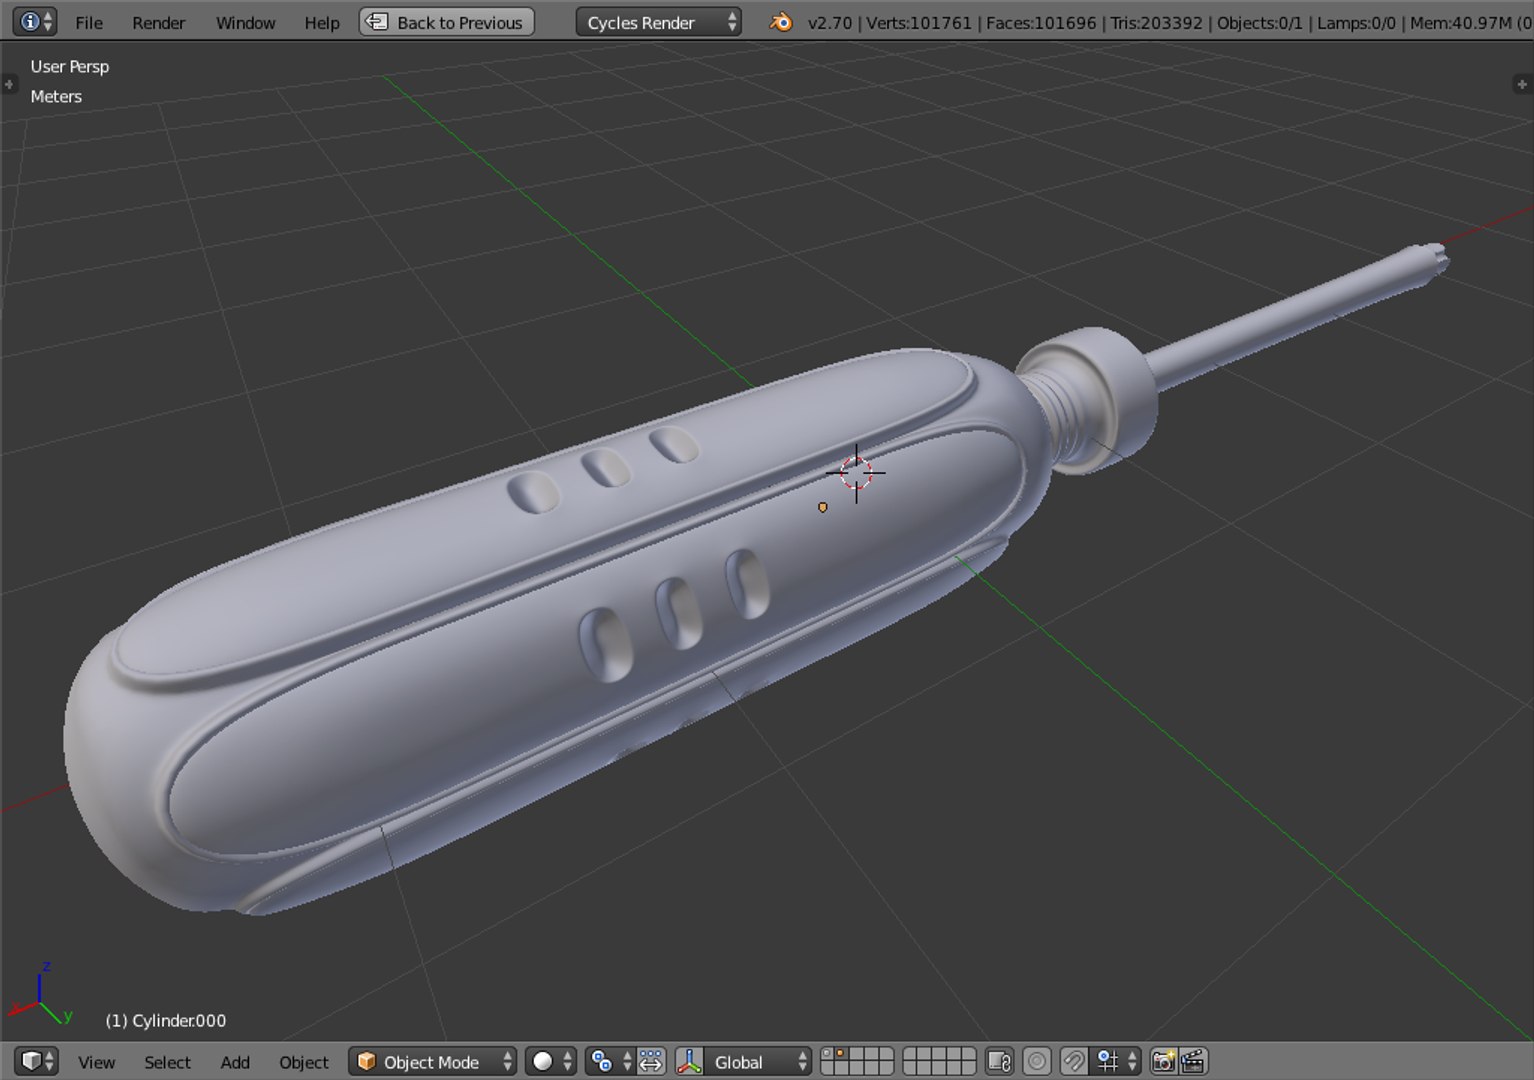1534x1080 pixels.
Task: Click the 'Tris:203392' statistic in header
Action: (1157, 22)
